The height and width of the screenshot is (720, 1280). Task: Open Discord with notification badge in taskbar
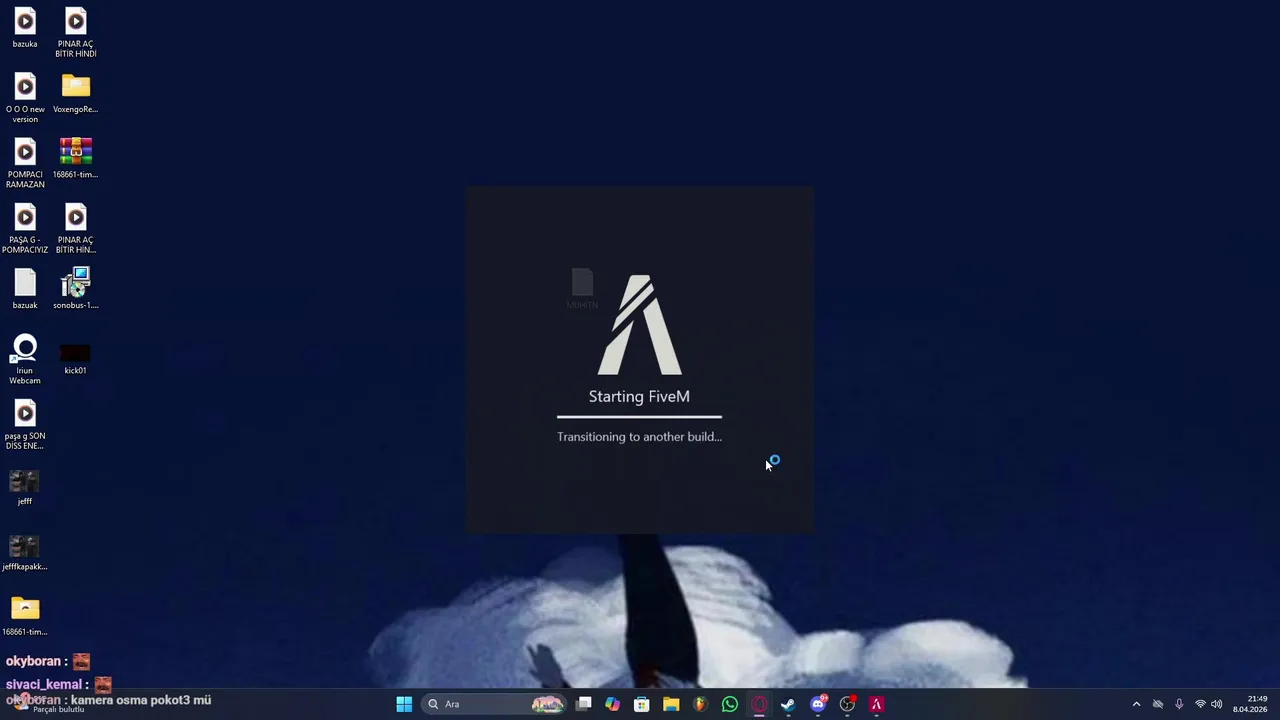[x=818, y=704]
